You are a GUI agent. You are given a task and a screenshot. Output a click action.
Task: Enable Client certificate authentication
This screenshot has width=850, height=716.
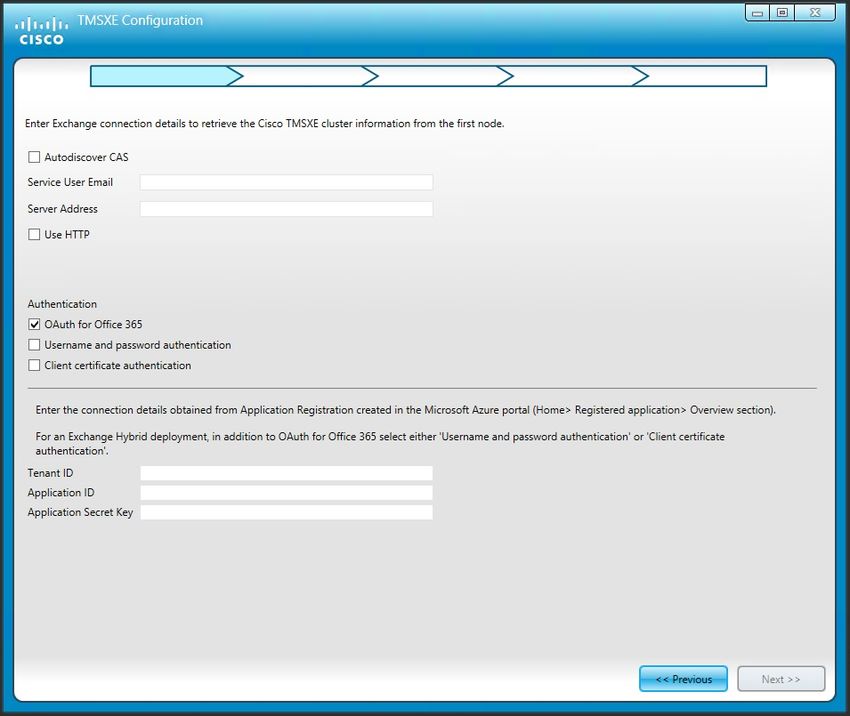34,365
